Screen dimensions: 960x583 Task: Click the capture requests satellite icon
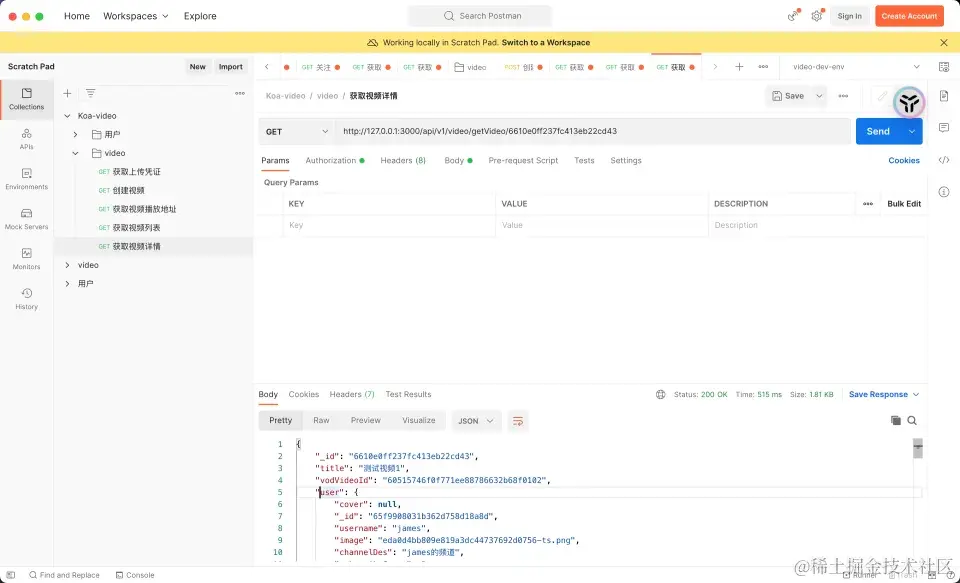coord(793,16)
